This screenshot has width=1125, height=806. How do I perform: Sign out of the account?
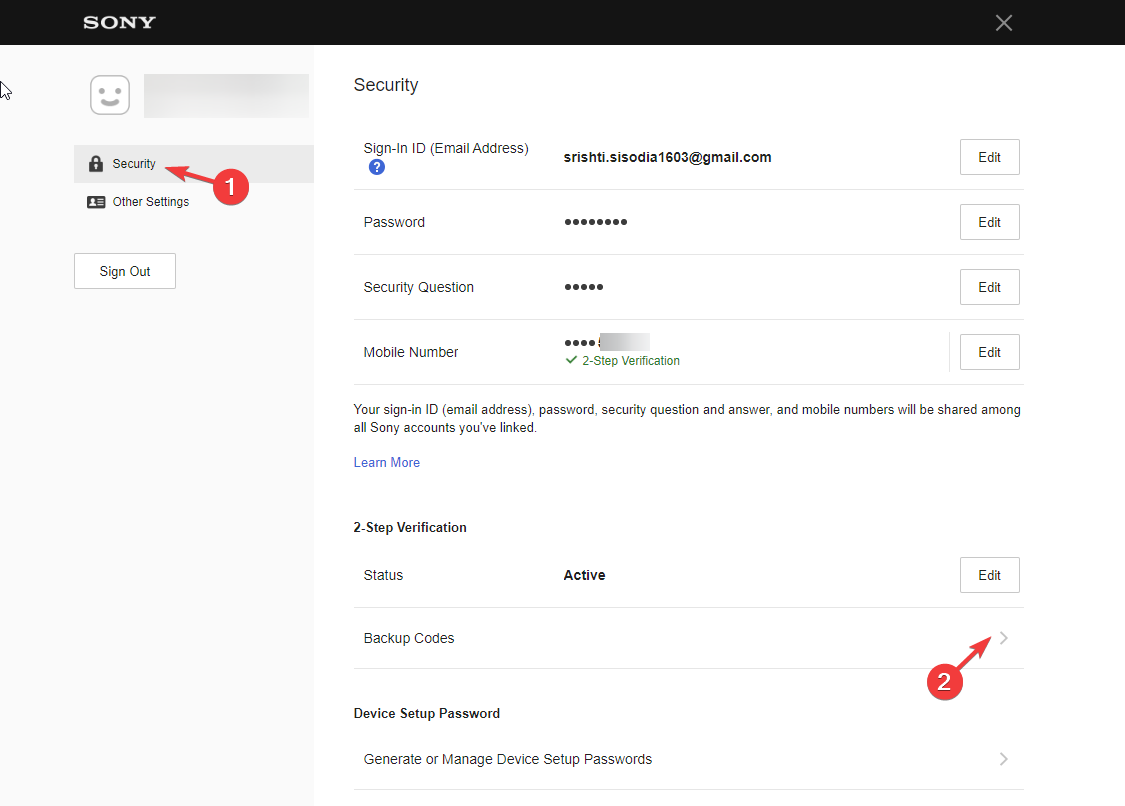[x=125, y=271]
